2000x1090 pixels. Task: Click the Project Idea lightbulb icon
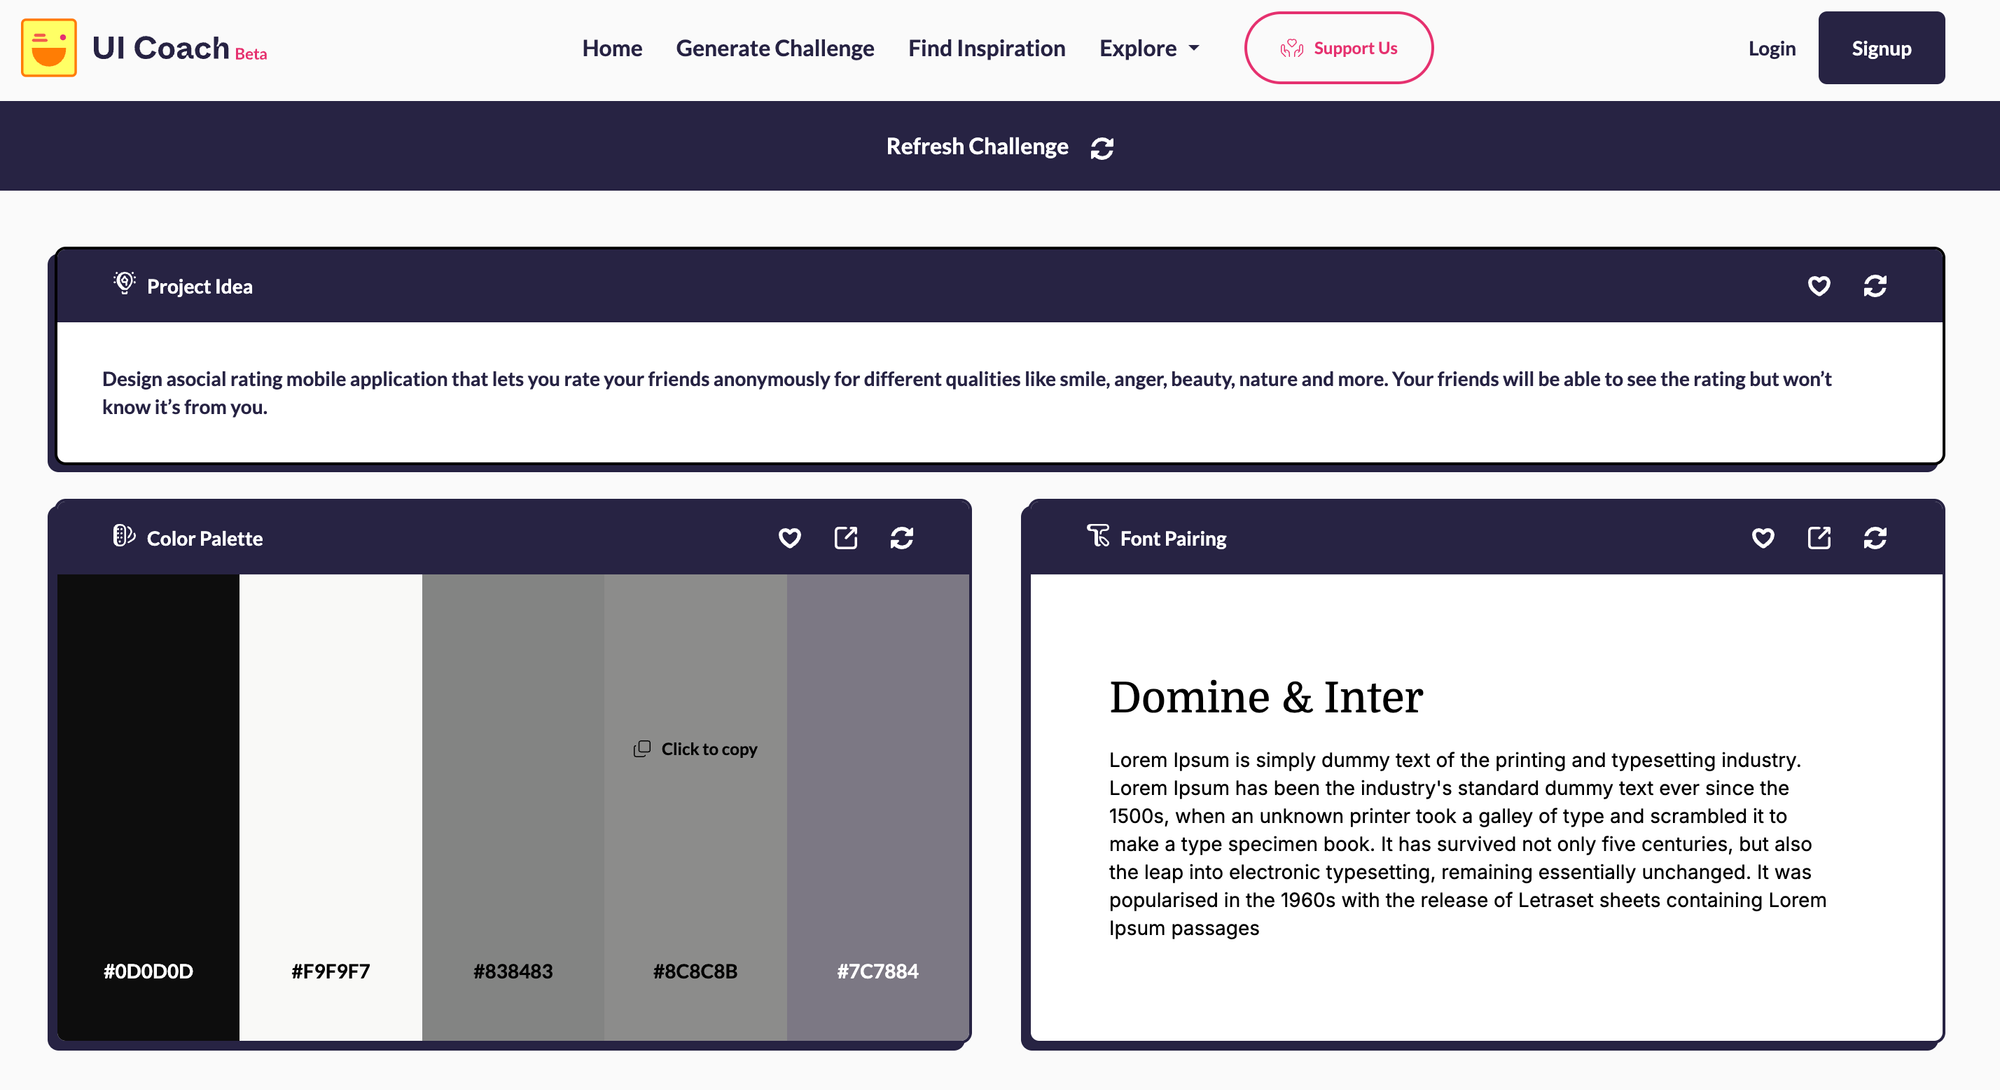pos(124,284)
